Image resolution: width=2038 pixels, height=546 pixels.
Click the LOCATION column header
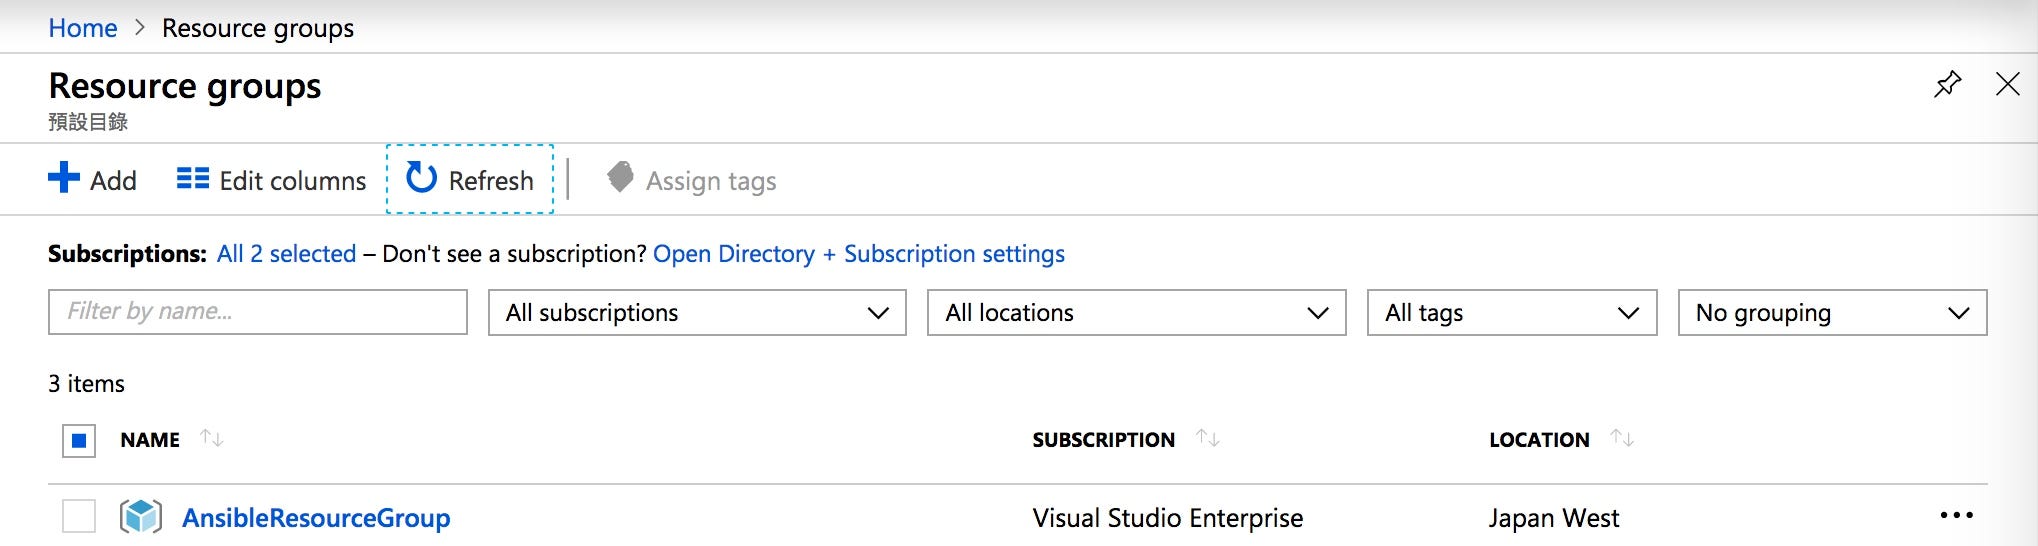1539,440
